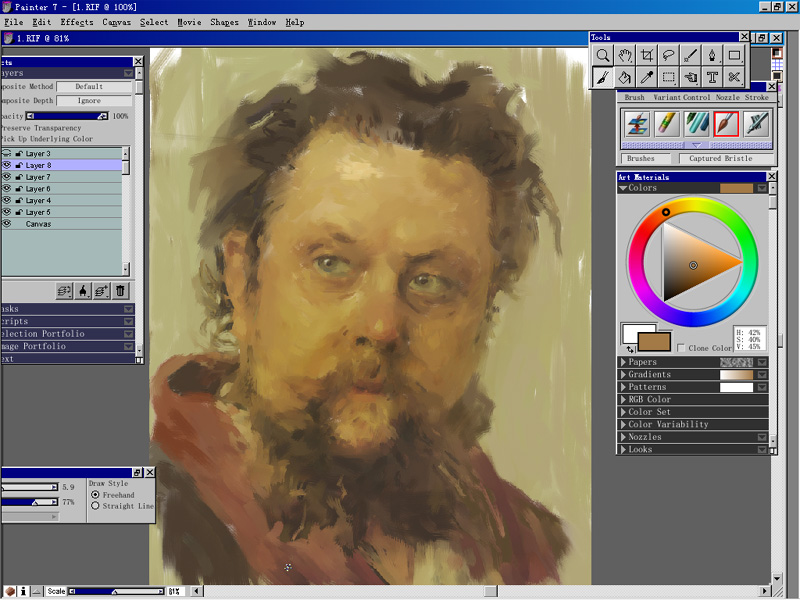Expand the Nozzles section
This screenshot has height=600, width=800.
pyautogui.click(x=623, y=437)
